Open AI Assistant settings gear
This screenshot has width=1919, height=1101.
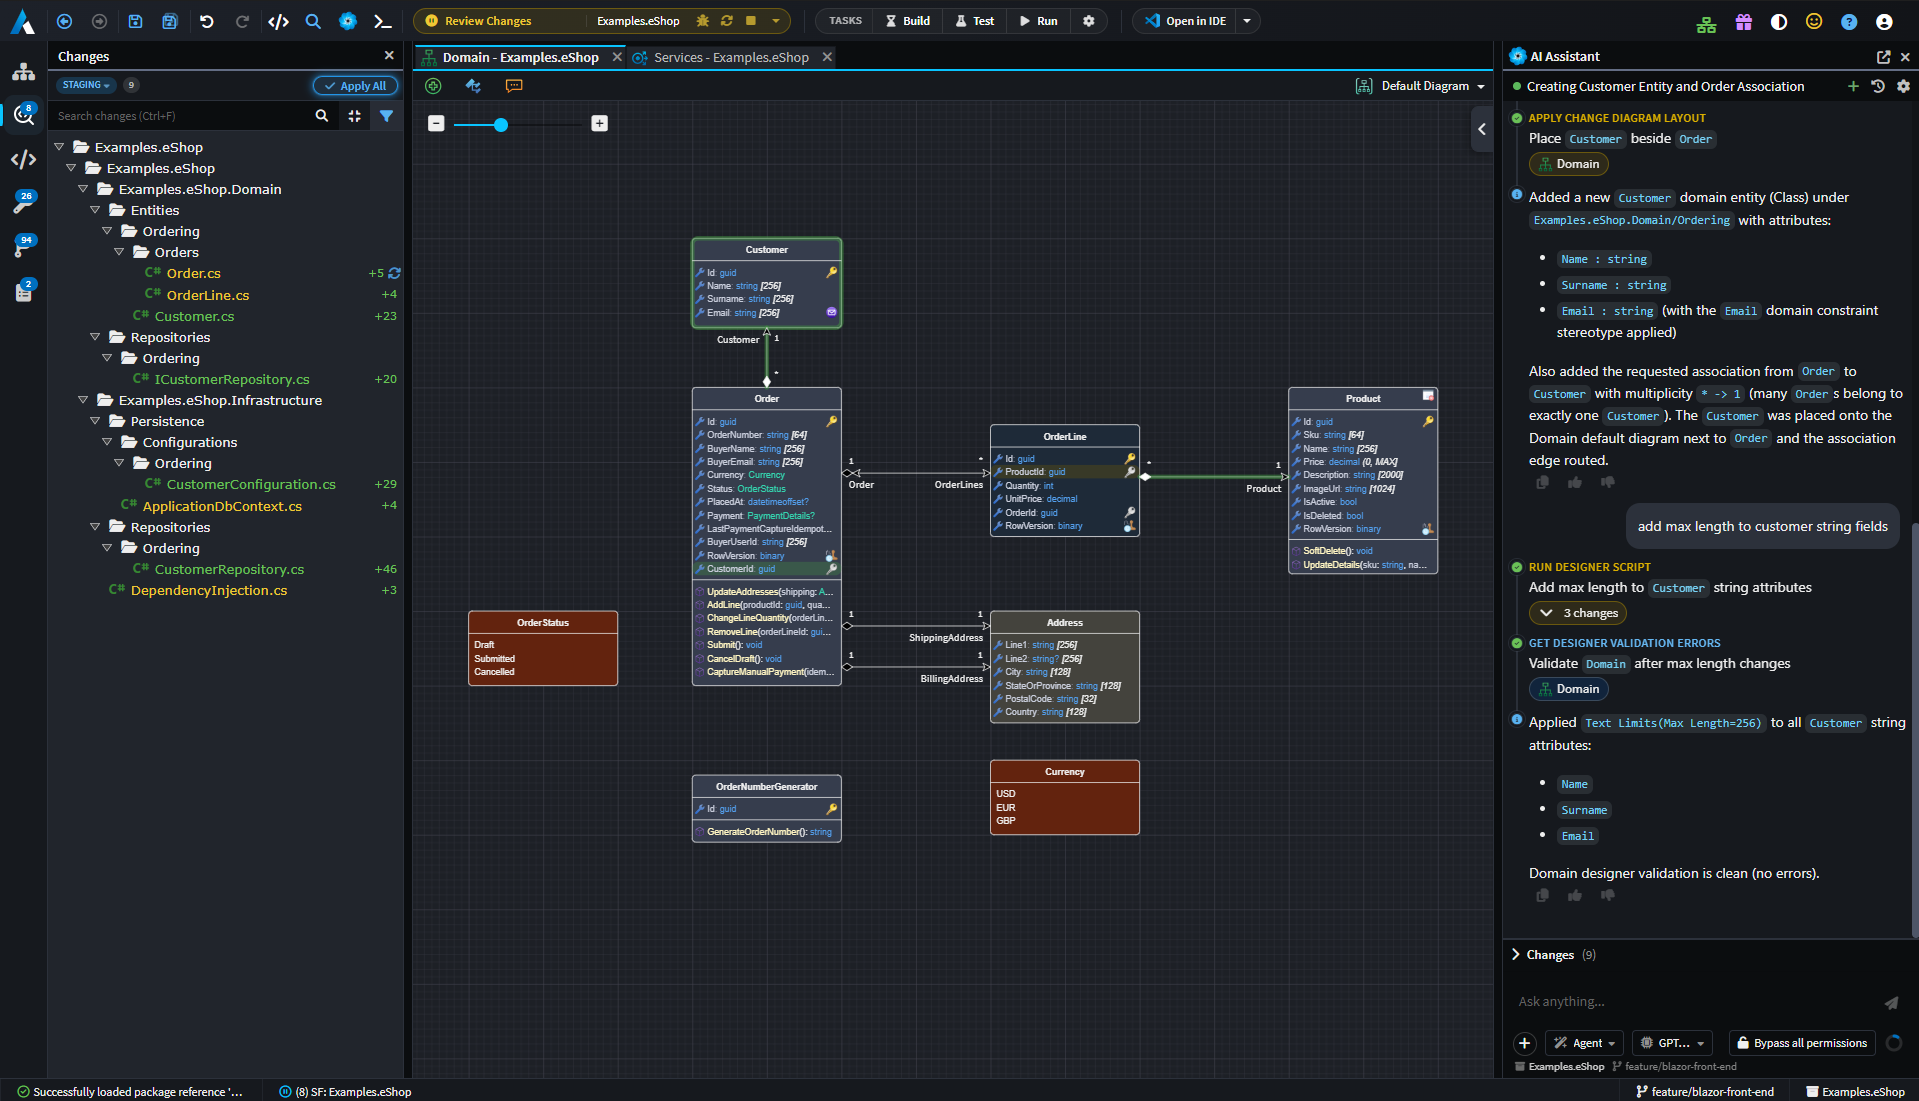(1904, 87)
